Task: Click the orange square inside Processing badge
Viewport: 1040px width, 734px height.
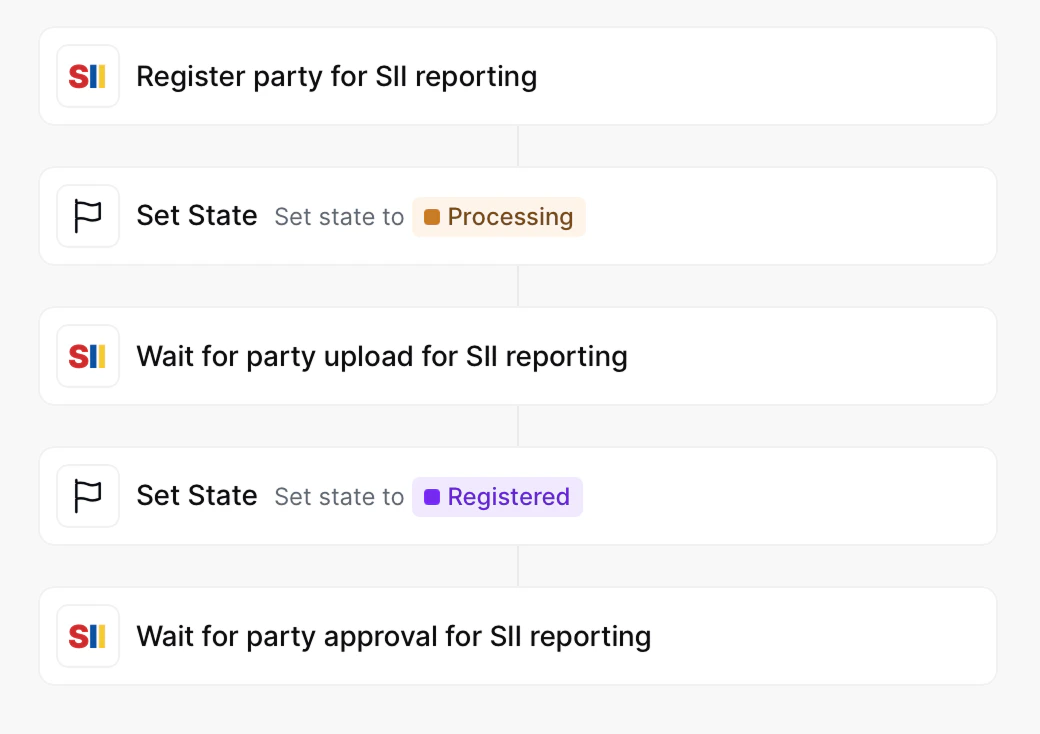Action: click(x=431, y=216)
